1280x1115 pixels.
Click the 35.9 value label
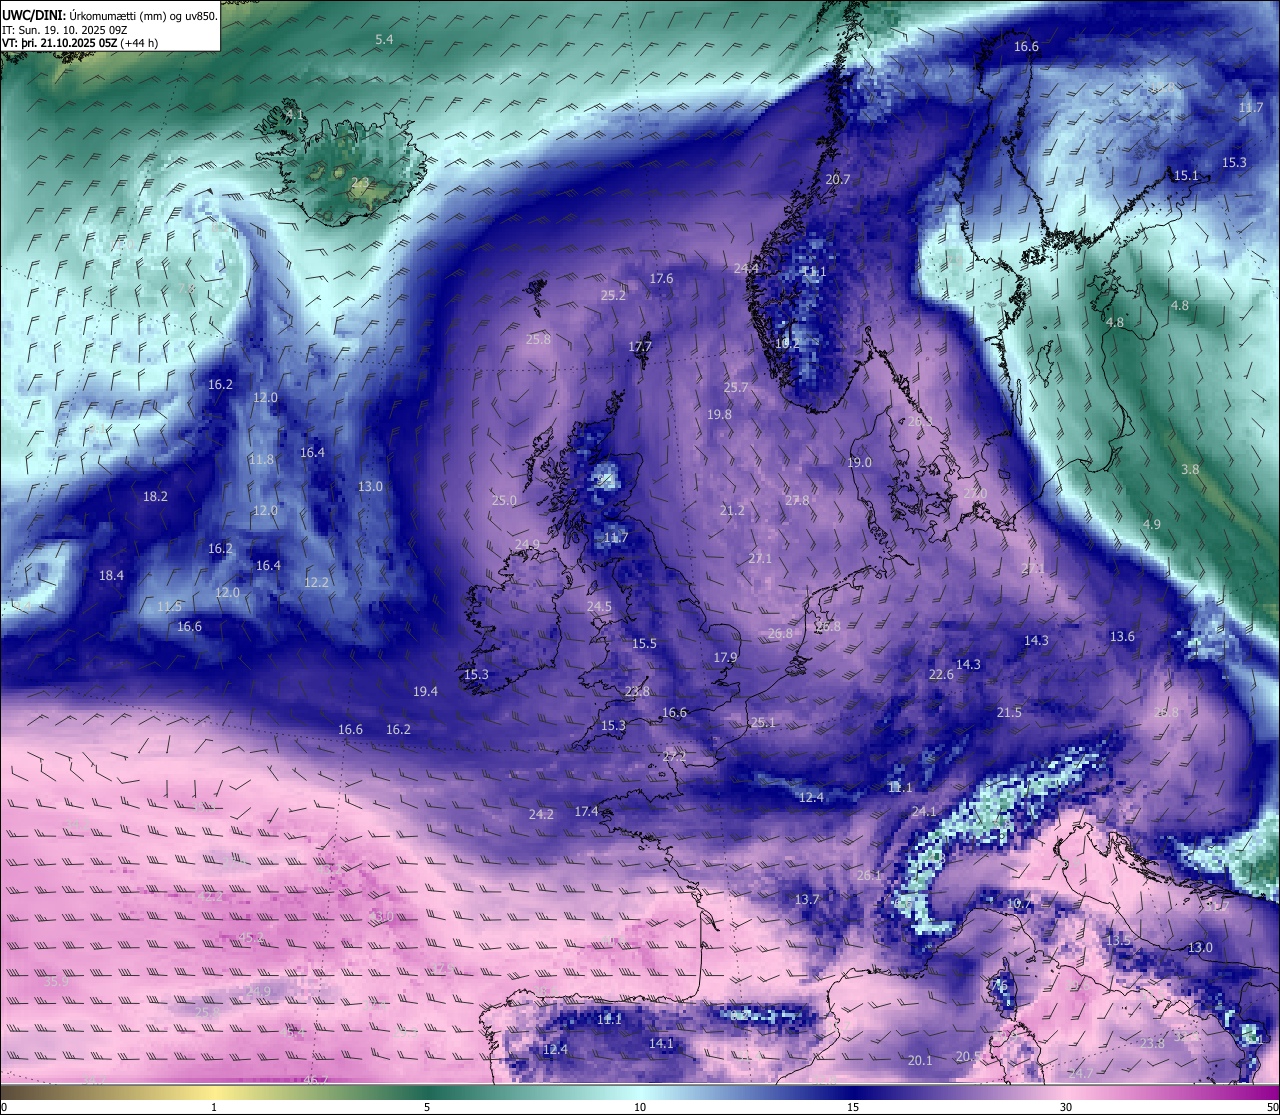point(57,981)
